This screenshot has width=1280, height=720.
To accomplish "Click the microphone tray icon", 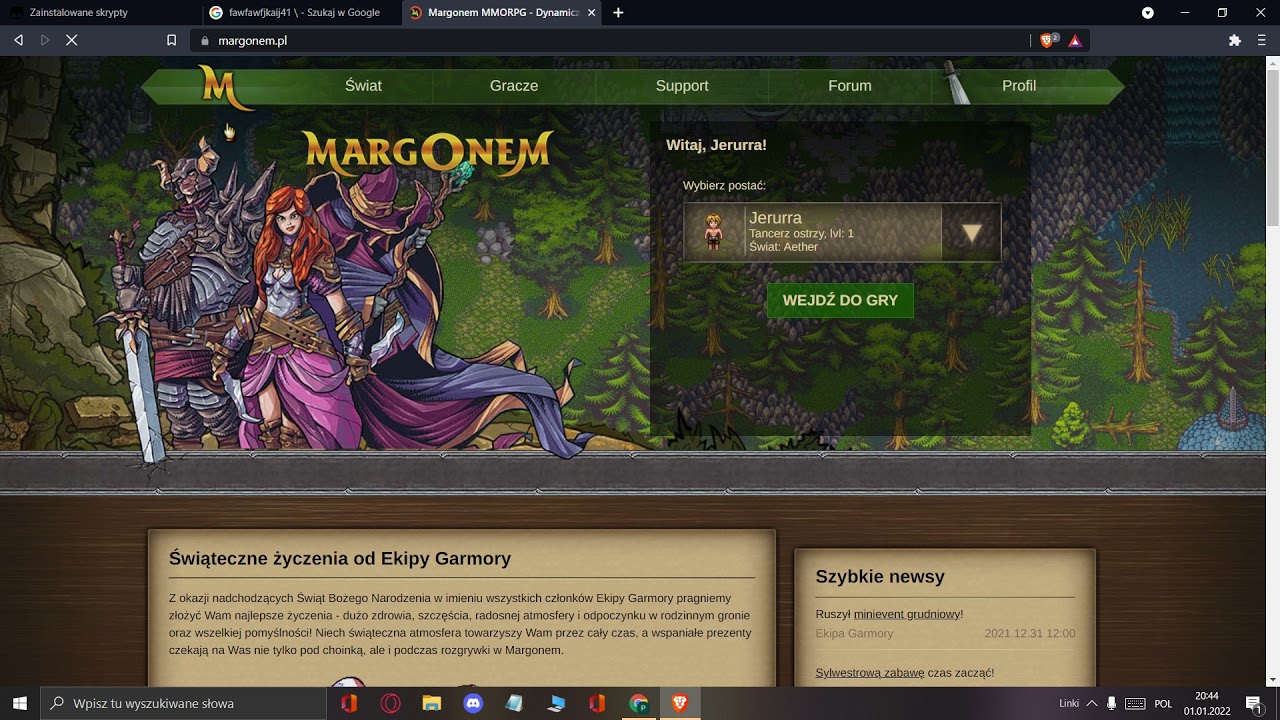I will click(1112, 703).
